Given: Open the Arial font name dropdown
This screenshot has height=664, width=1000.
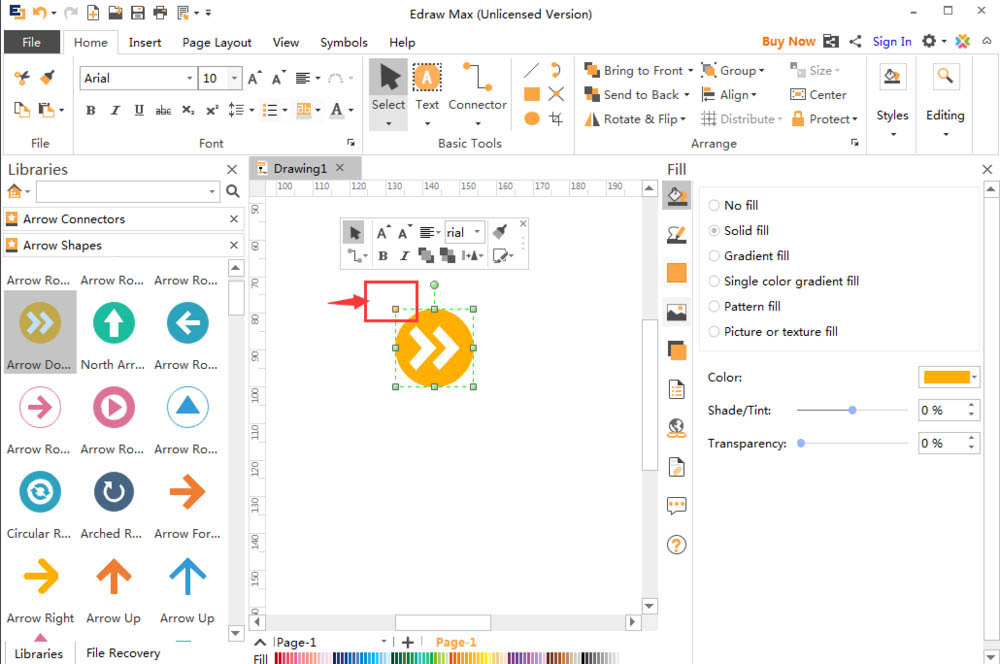Looking at the screenshot, I should [x=189, y=78].
